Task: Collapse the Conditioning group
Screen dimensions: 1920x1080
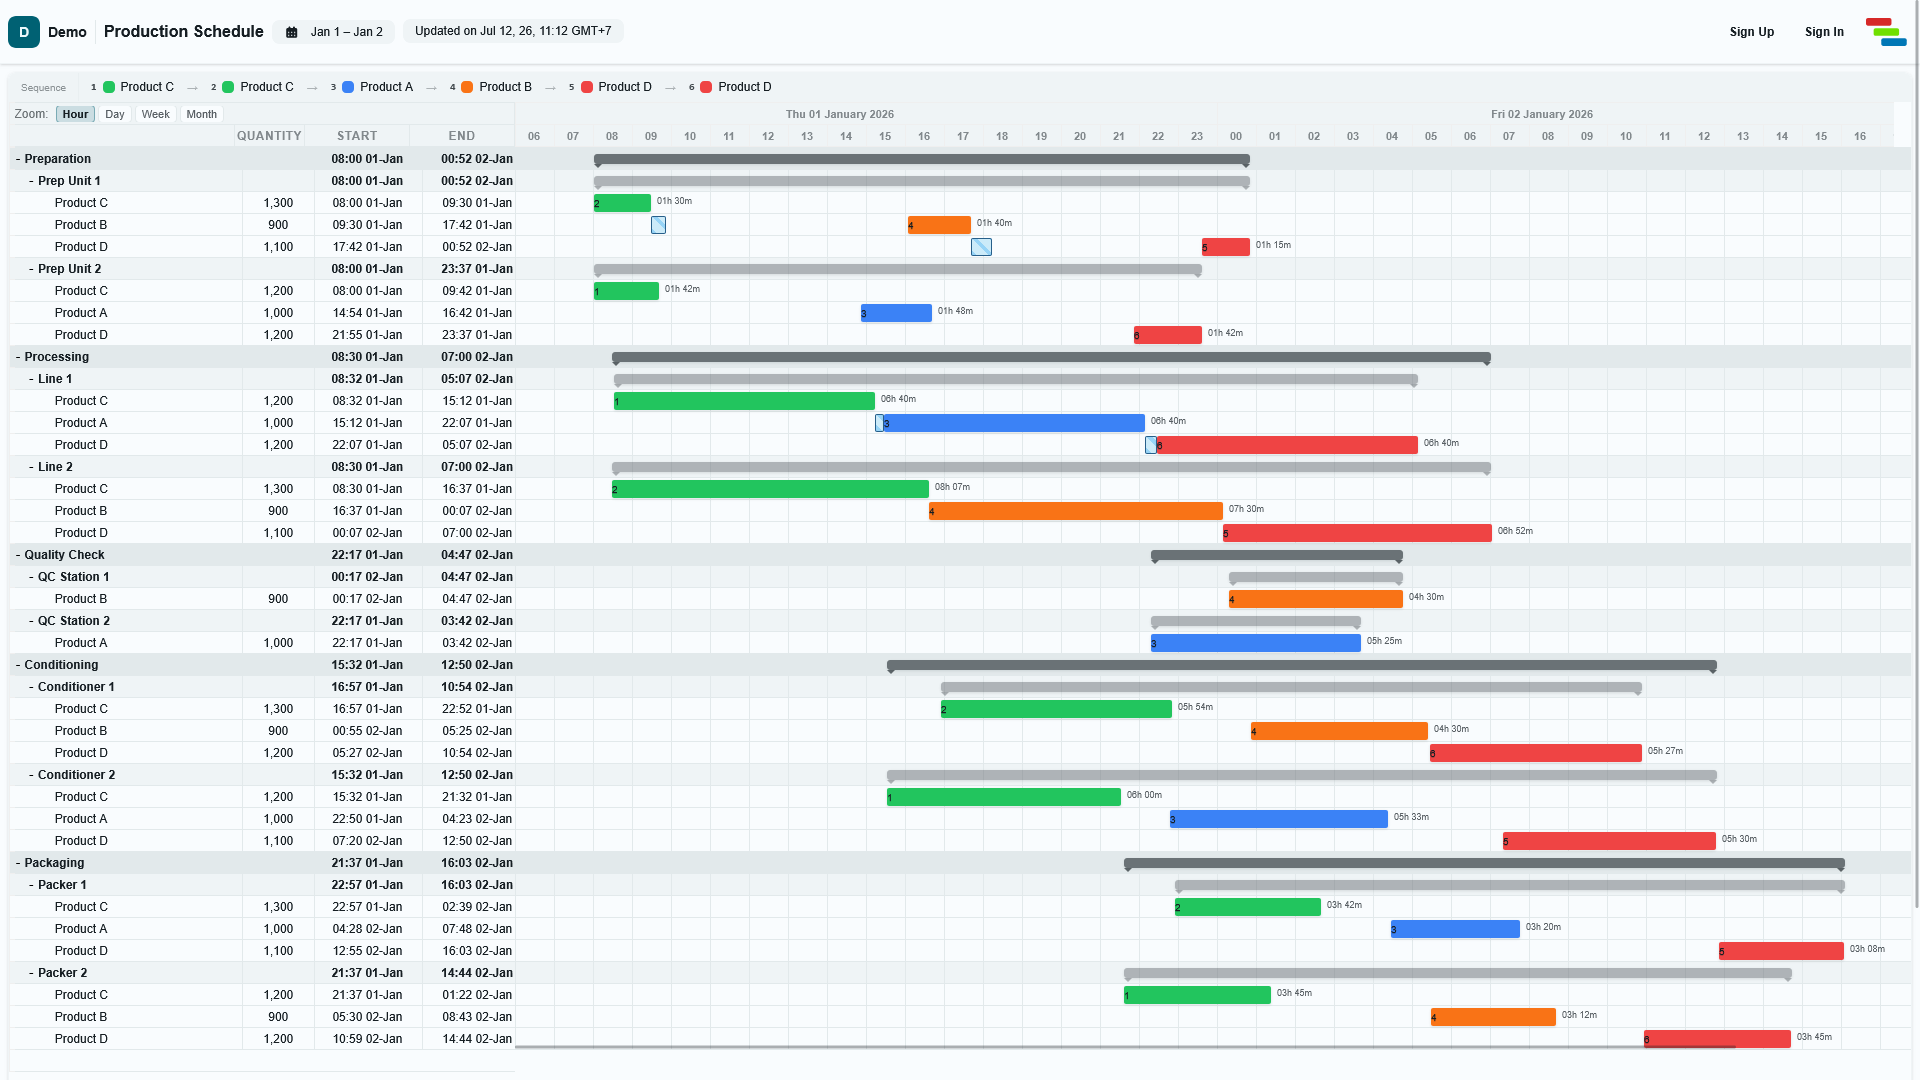Action: click(x=18, y=665)
